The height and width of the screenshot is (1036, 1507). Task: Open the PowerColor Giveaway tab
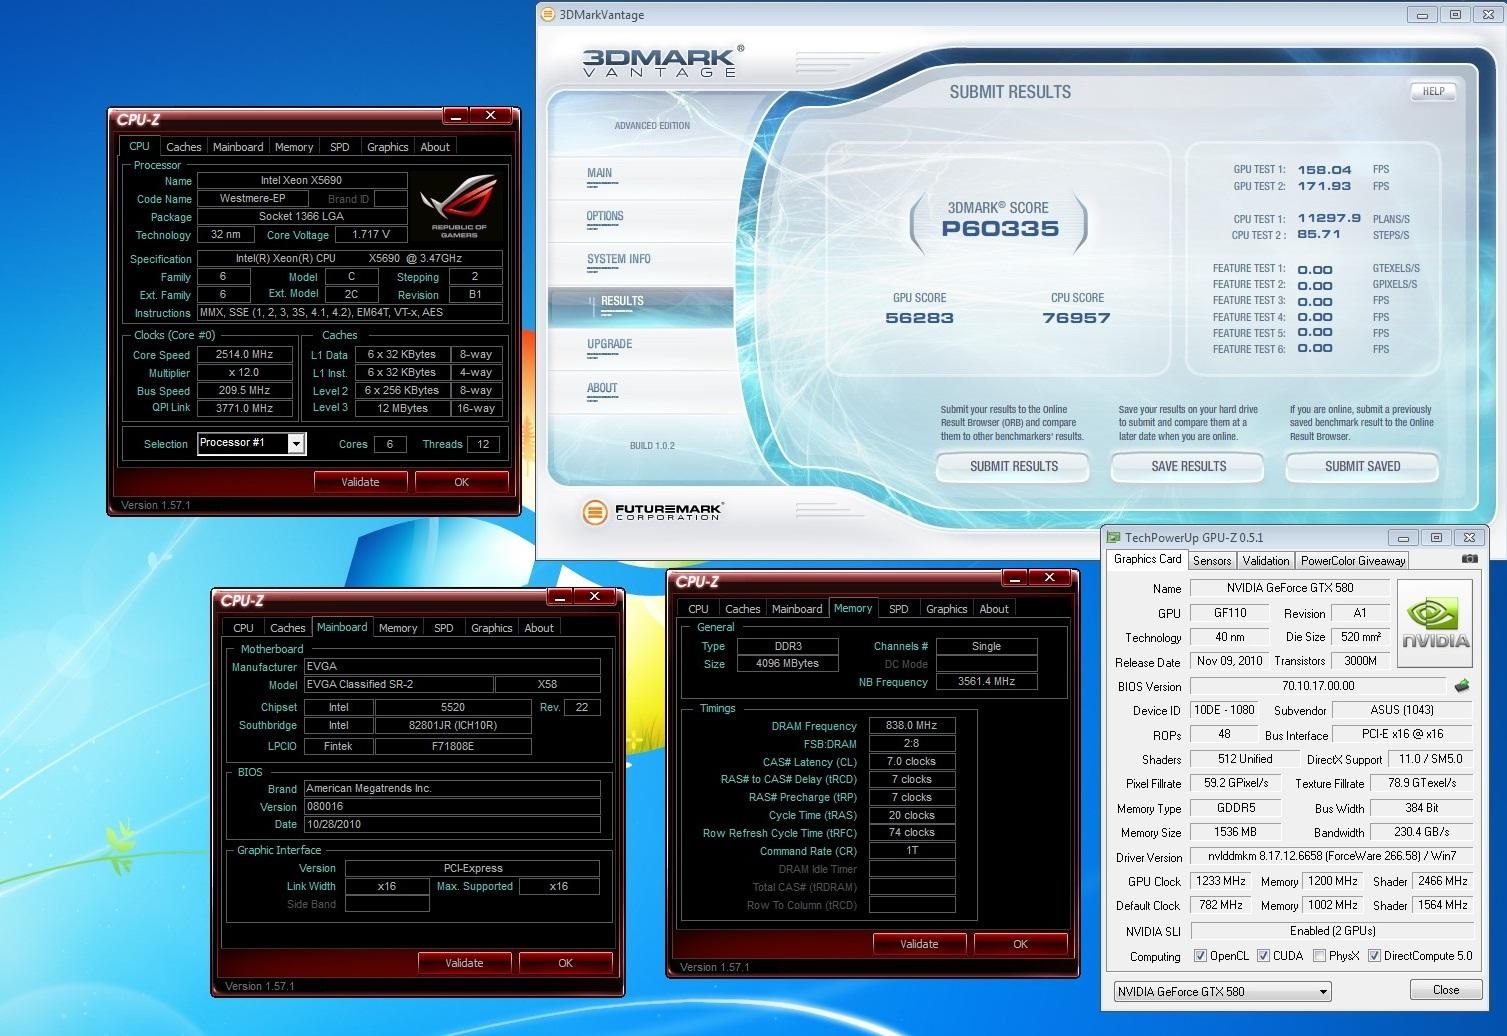(1353, 561)
